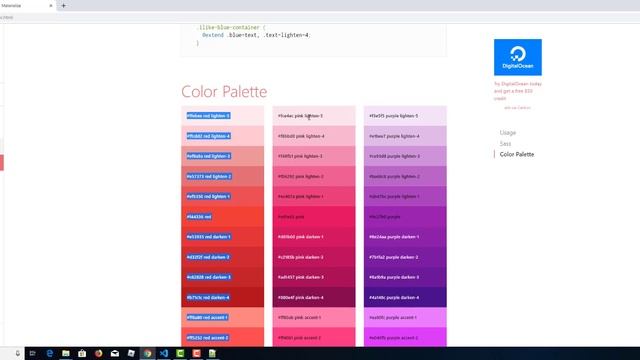Select the purple lighten-5 swatch
This screenshot has width=640, height=360.
coord(405,116)
